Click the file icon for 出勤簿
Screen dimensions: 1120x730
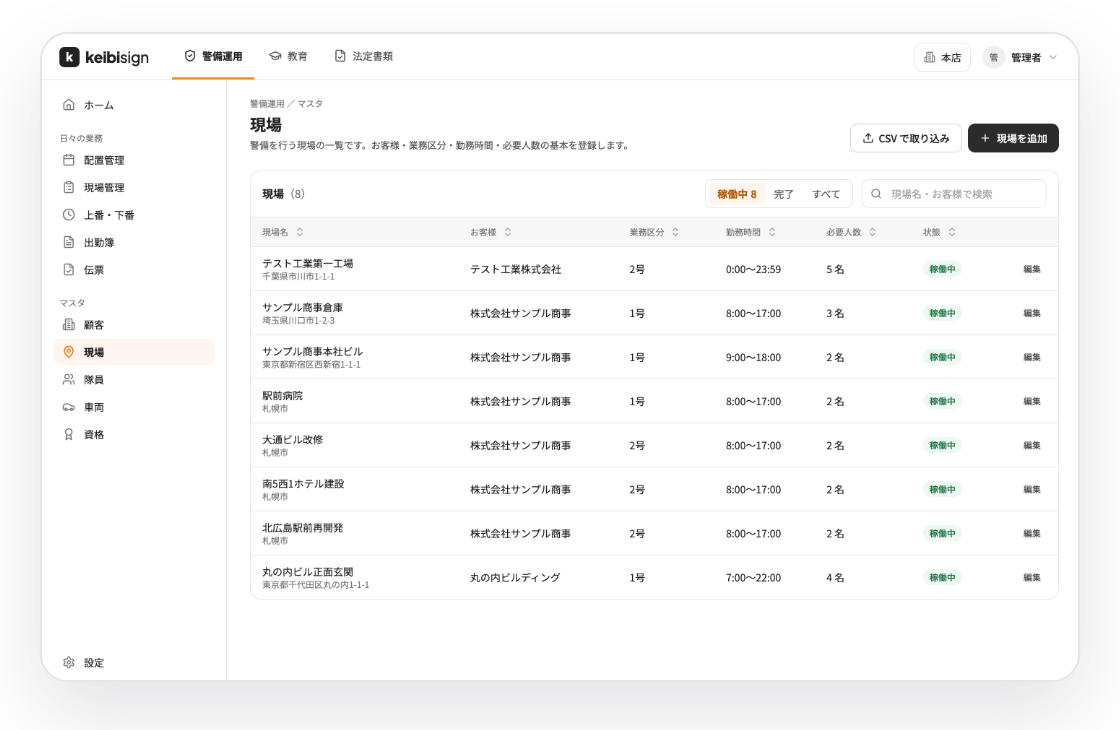(x=69, y=242)
